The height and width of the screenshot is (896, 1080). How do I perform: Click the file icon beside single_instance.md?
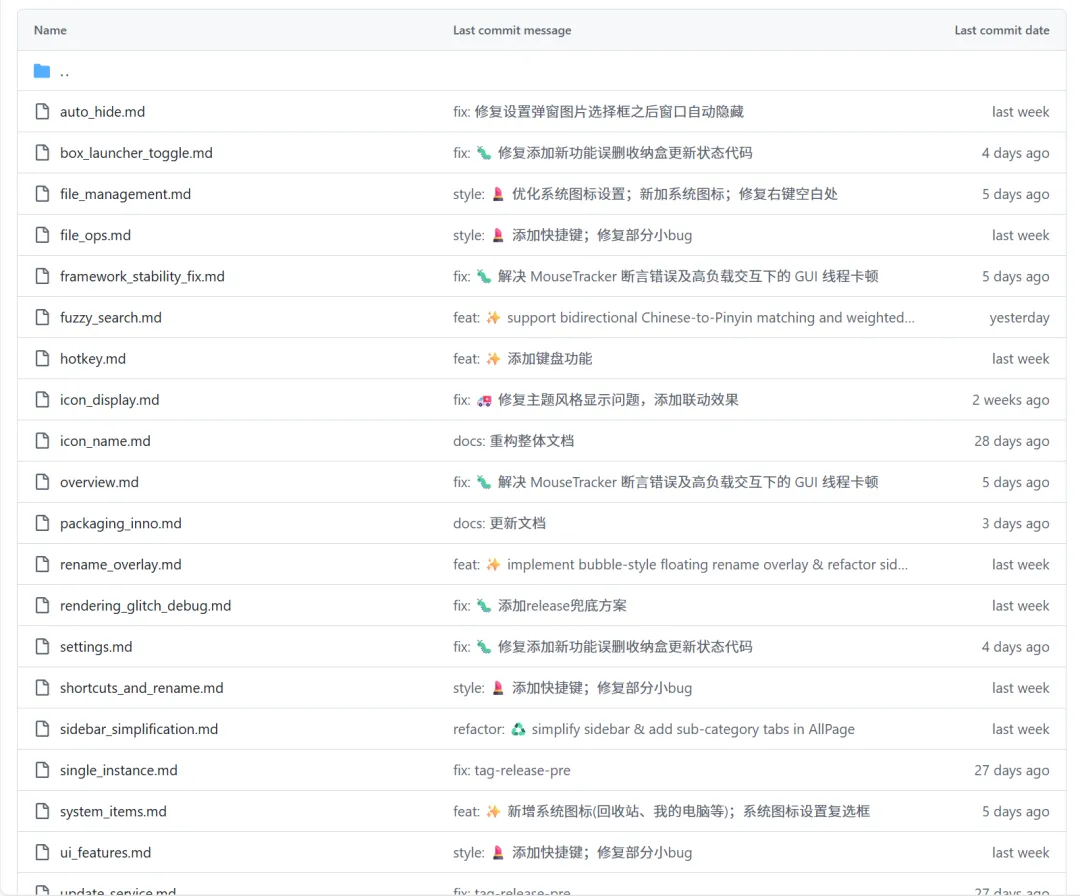click(42, 770)
